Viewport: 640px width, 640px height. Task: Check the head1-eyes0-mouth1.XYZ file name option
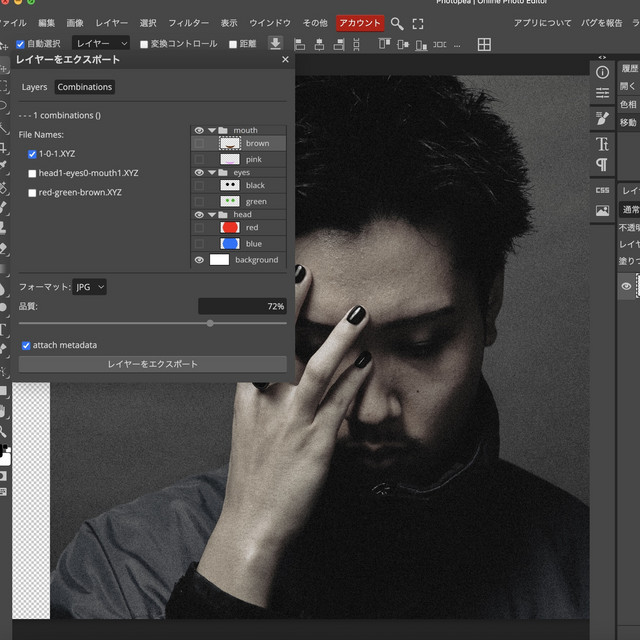[33, 173]
